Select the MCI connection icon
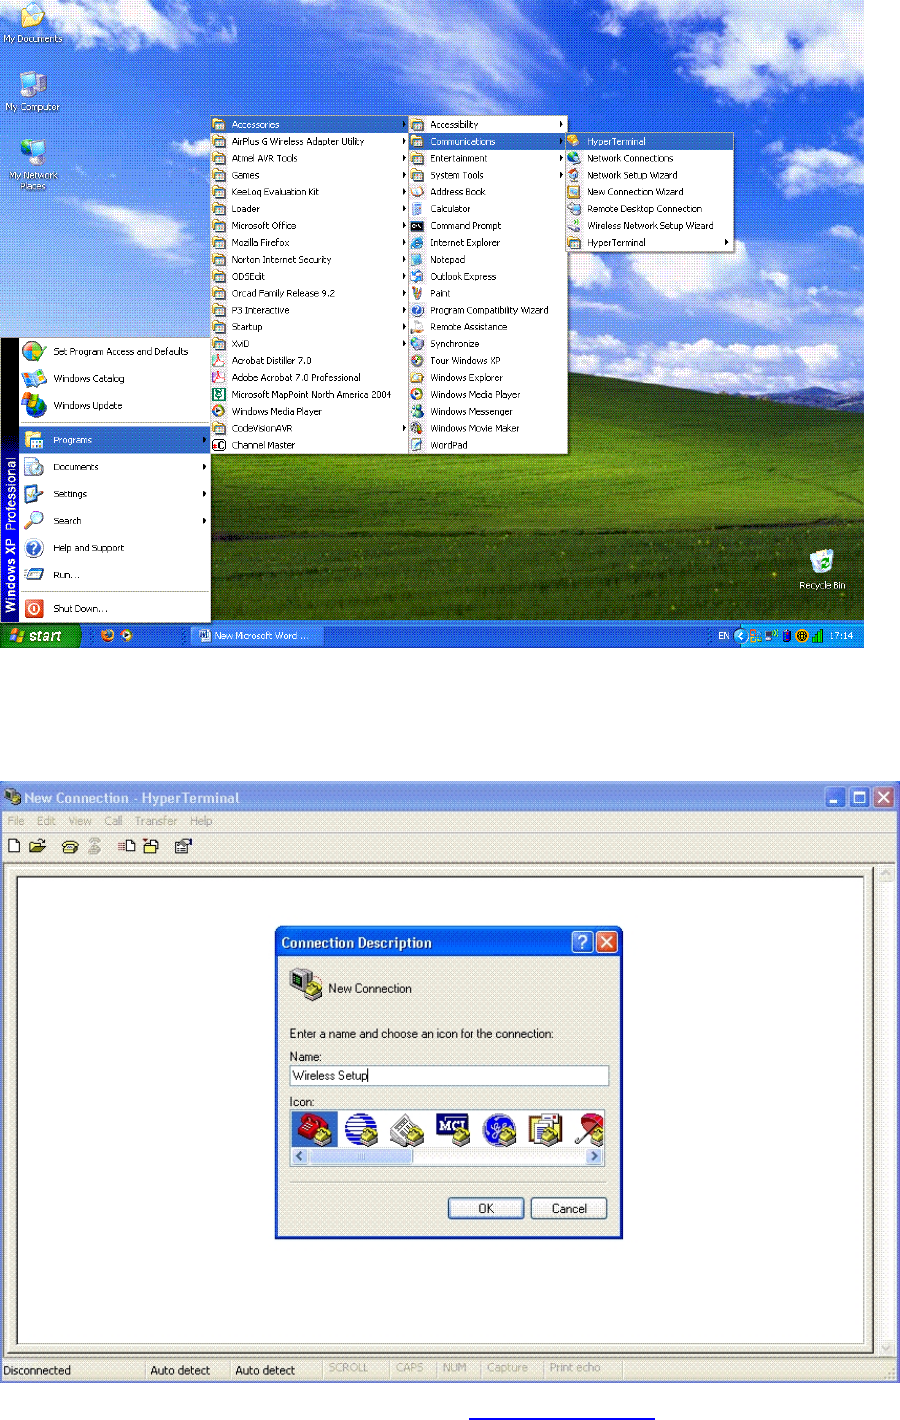This screenshot has width=900, height=1420. pos(453,1129)
